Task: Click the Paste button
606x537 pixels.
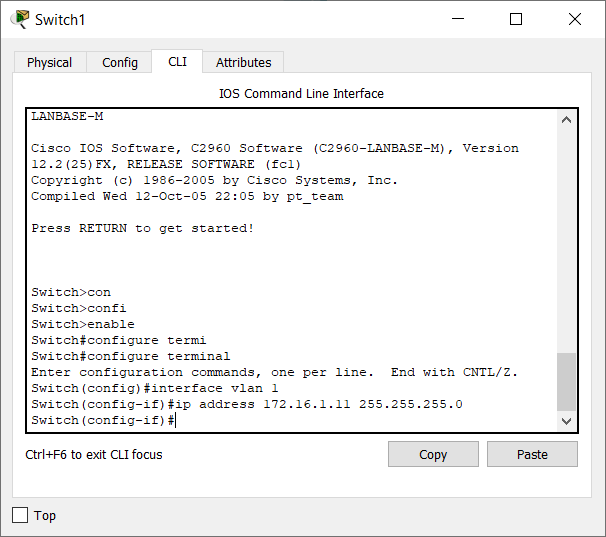Action: (532, 454)
